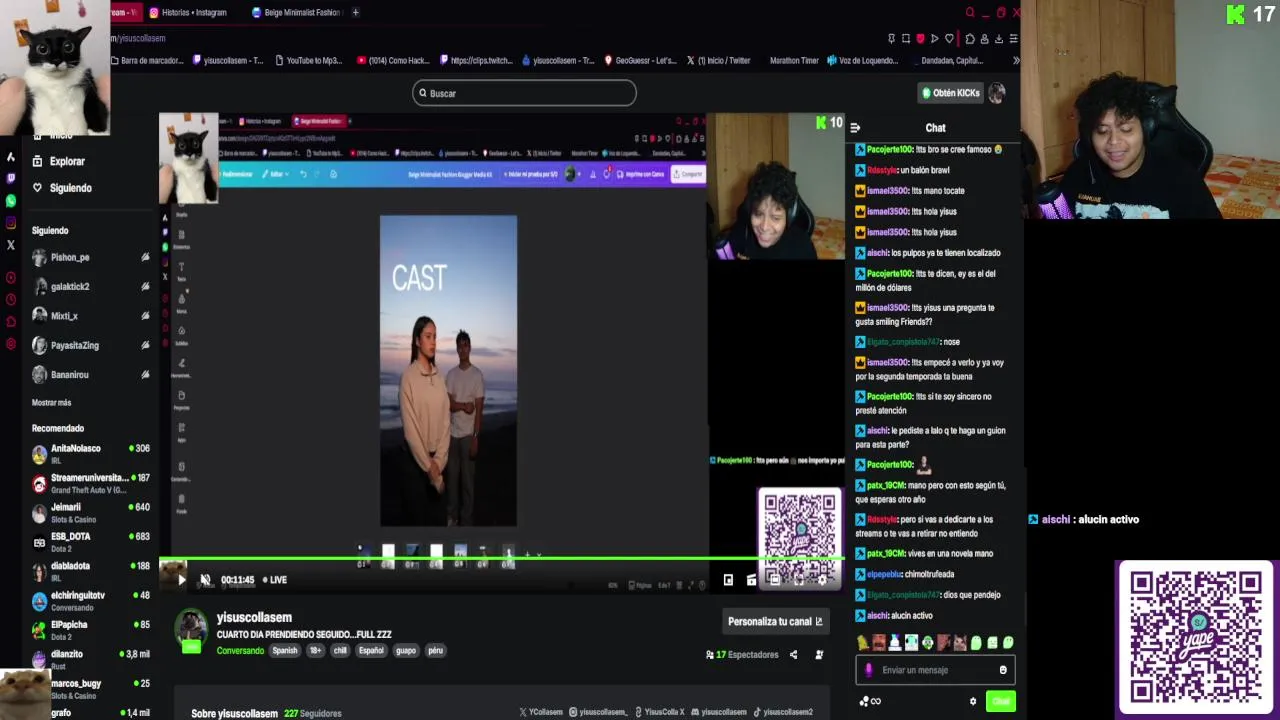
Task: Open followed channel PayasitaZing
Action: 90,345
